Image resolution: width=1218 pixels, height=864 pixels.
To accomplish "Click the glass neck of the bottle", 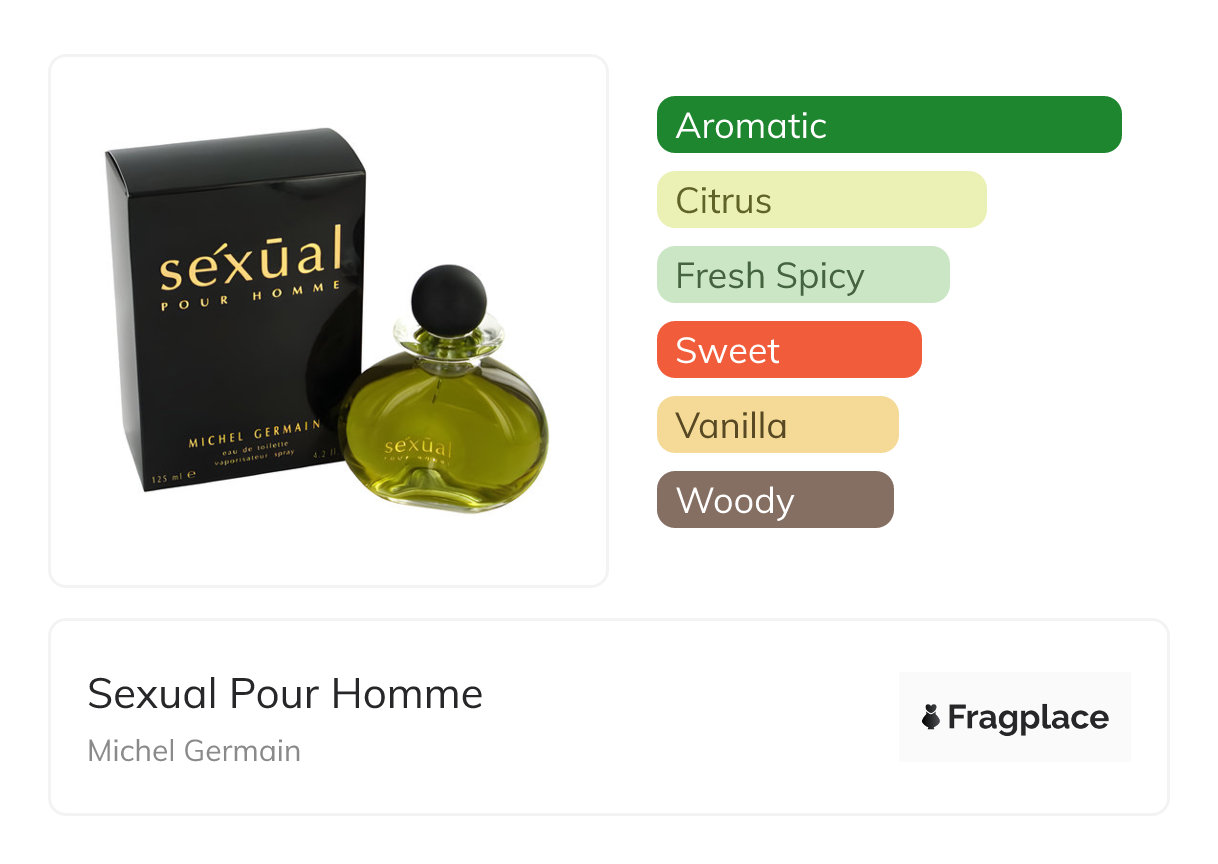I will coord(448,341).
